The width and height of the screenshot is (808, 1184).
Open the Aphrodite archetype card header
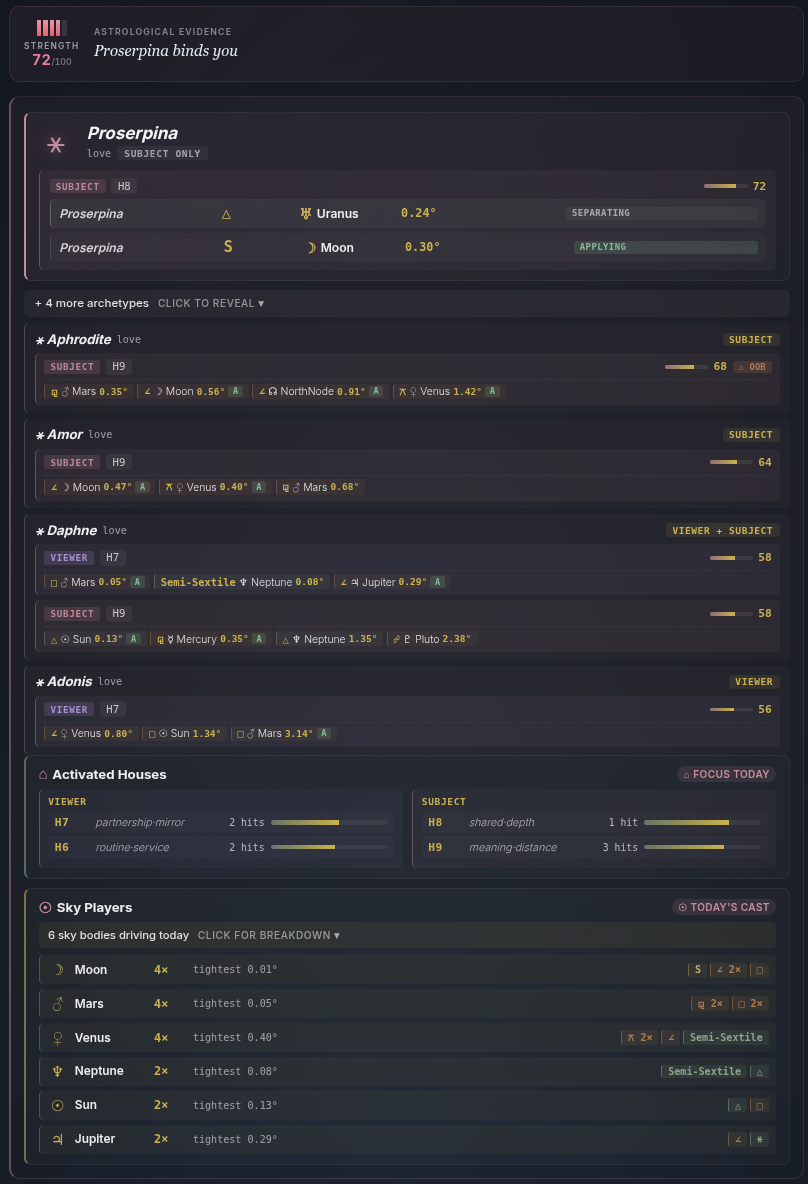click(x=407, y=340)
